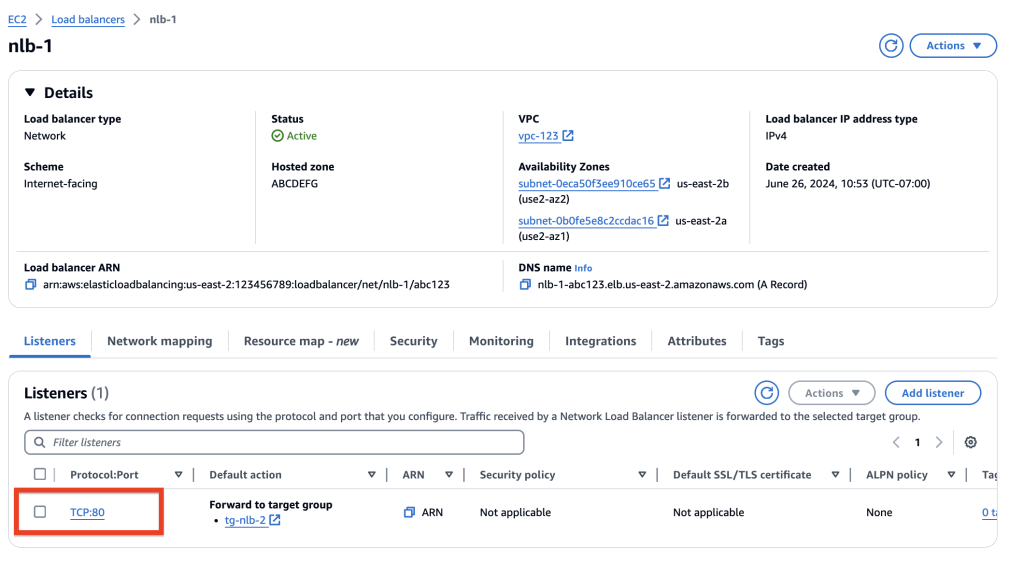Click the refresh icon beside the top Actions button
Image resolution: width=1024 pixels, height=562 pixels.
click(x=891, y=46)
